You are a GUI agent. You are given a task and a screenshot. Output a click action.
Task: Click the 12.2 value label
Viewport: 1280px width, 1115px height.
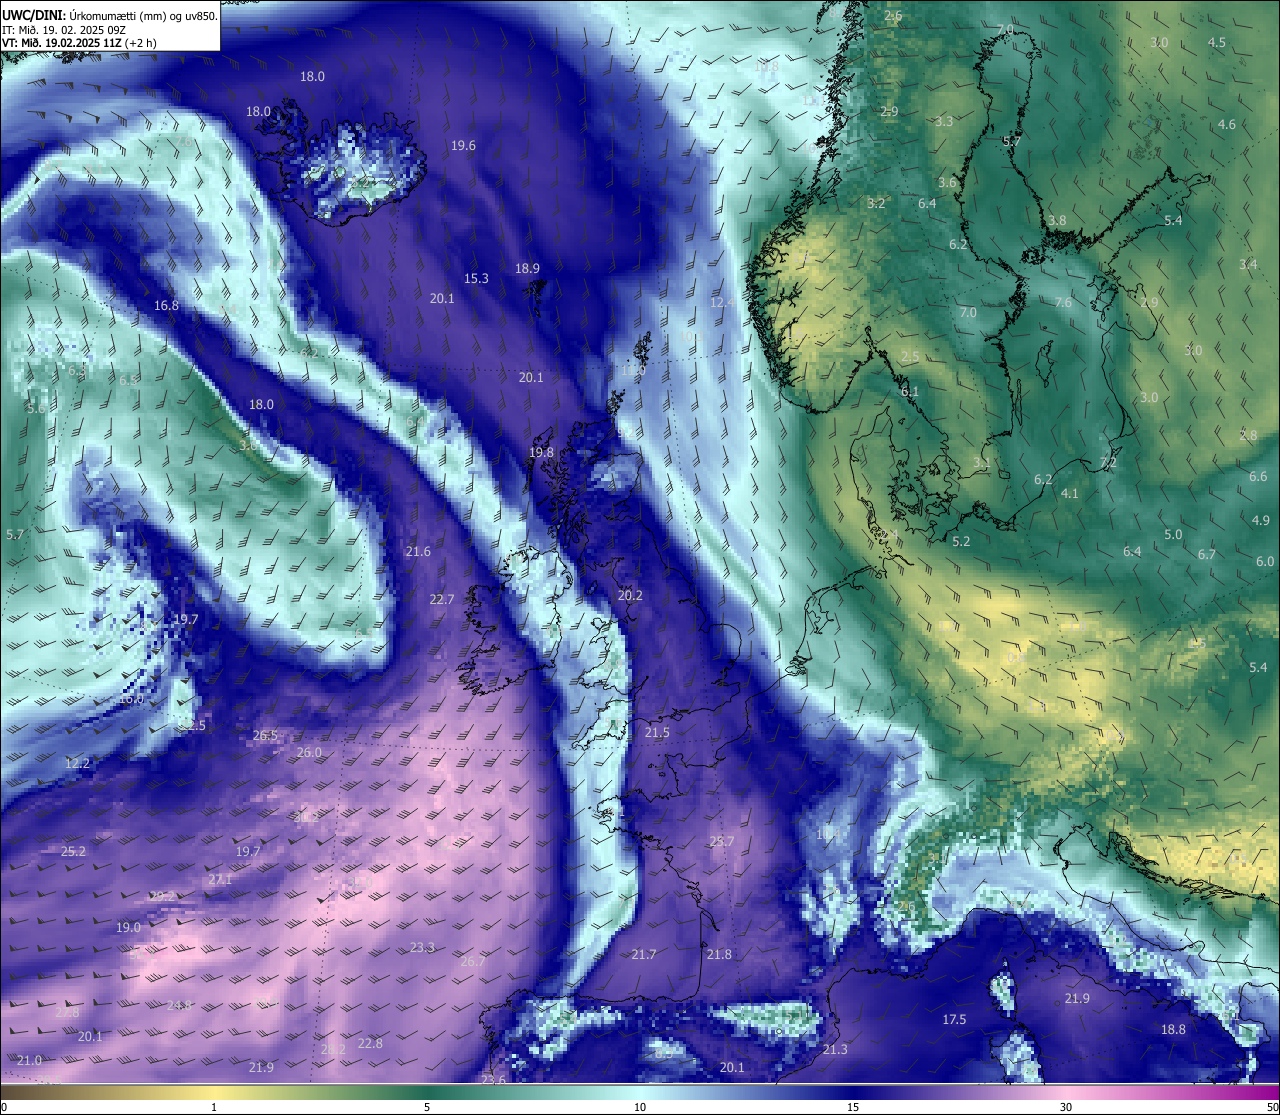[77, 763]
